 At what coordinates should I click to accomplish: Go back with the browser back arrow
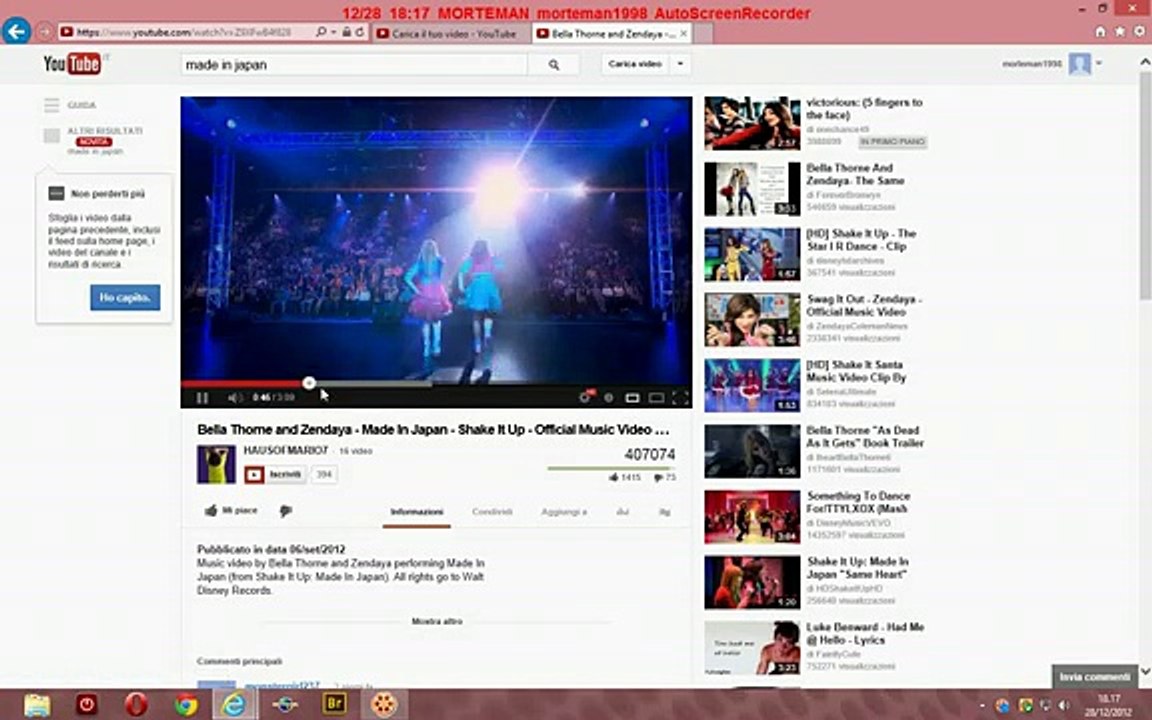coord(16,31)
